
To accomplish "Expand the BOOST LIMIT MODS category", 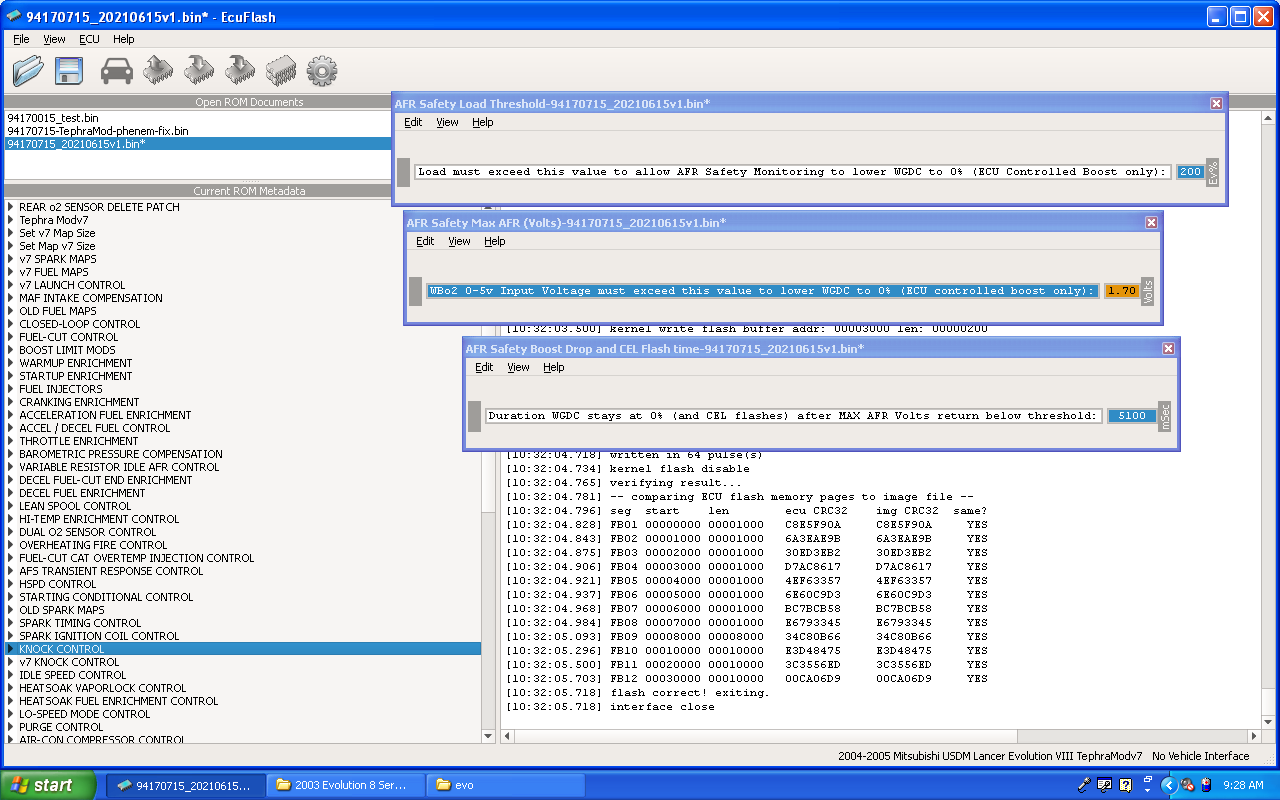I will 11,350.
